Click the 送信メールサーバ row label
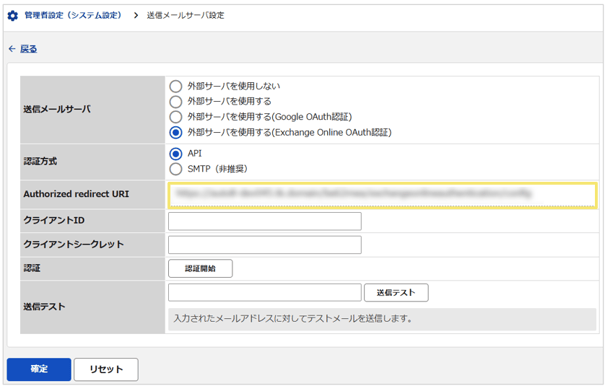The width and height of the screenshot is (605, 386). pos(57,109)
